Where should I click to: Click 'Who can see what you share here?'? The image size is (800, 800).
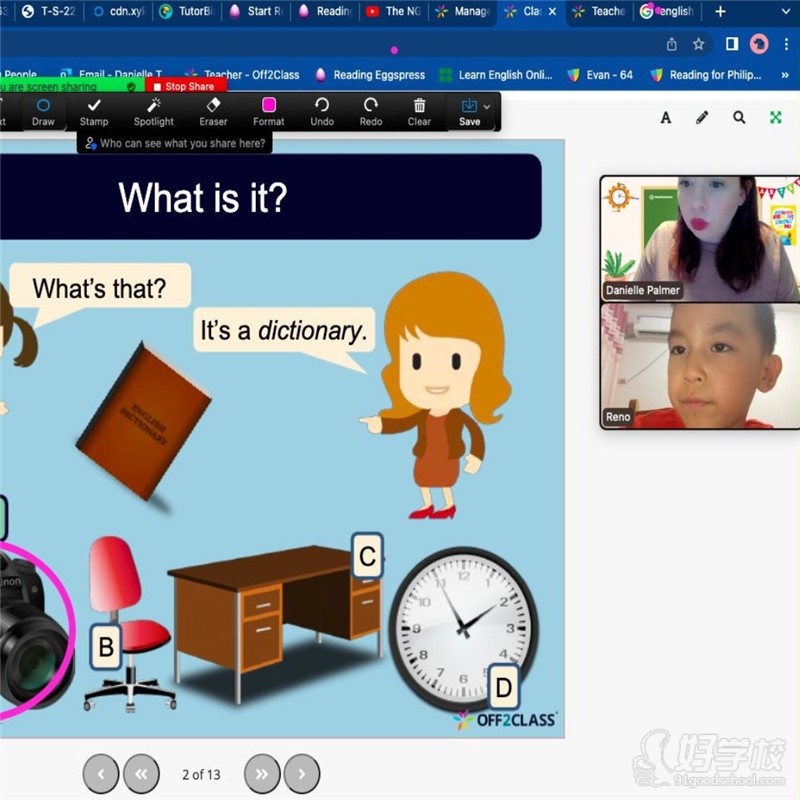point(174,144)
